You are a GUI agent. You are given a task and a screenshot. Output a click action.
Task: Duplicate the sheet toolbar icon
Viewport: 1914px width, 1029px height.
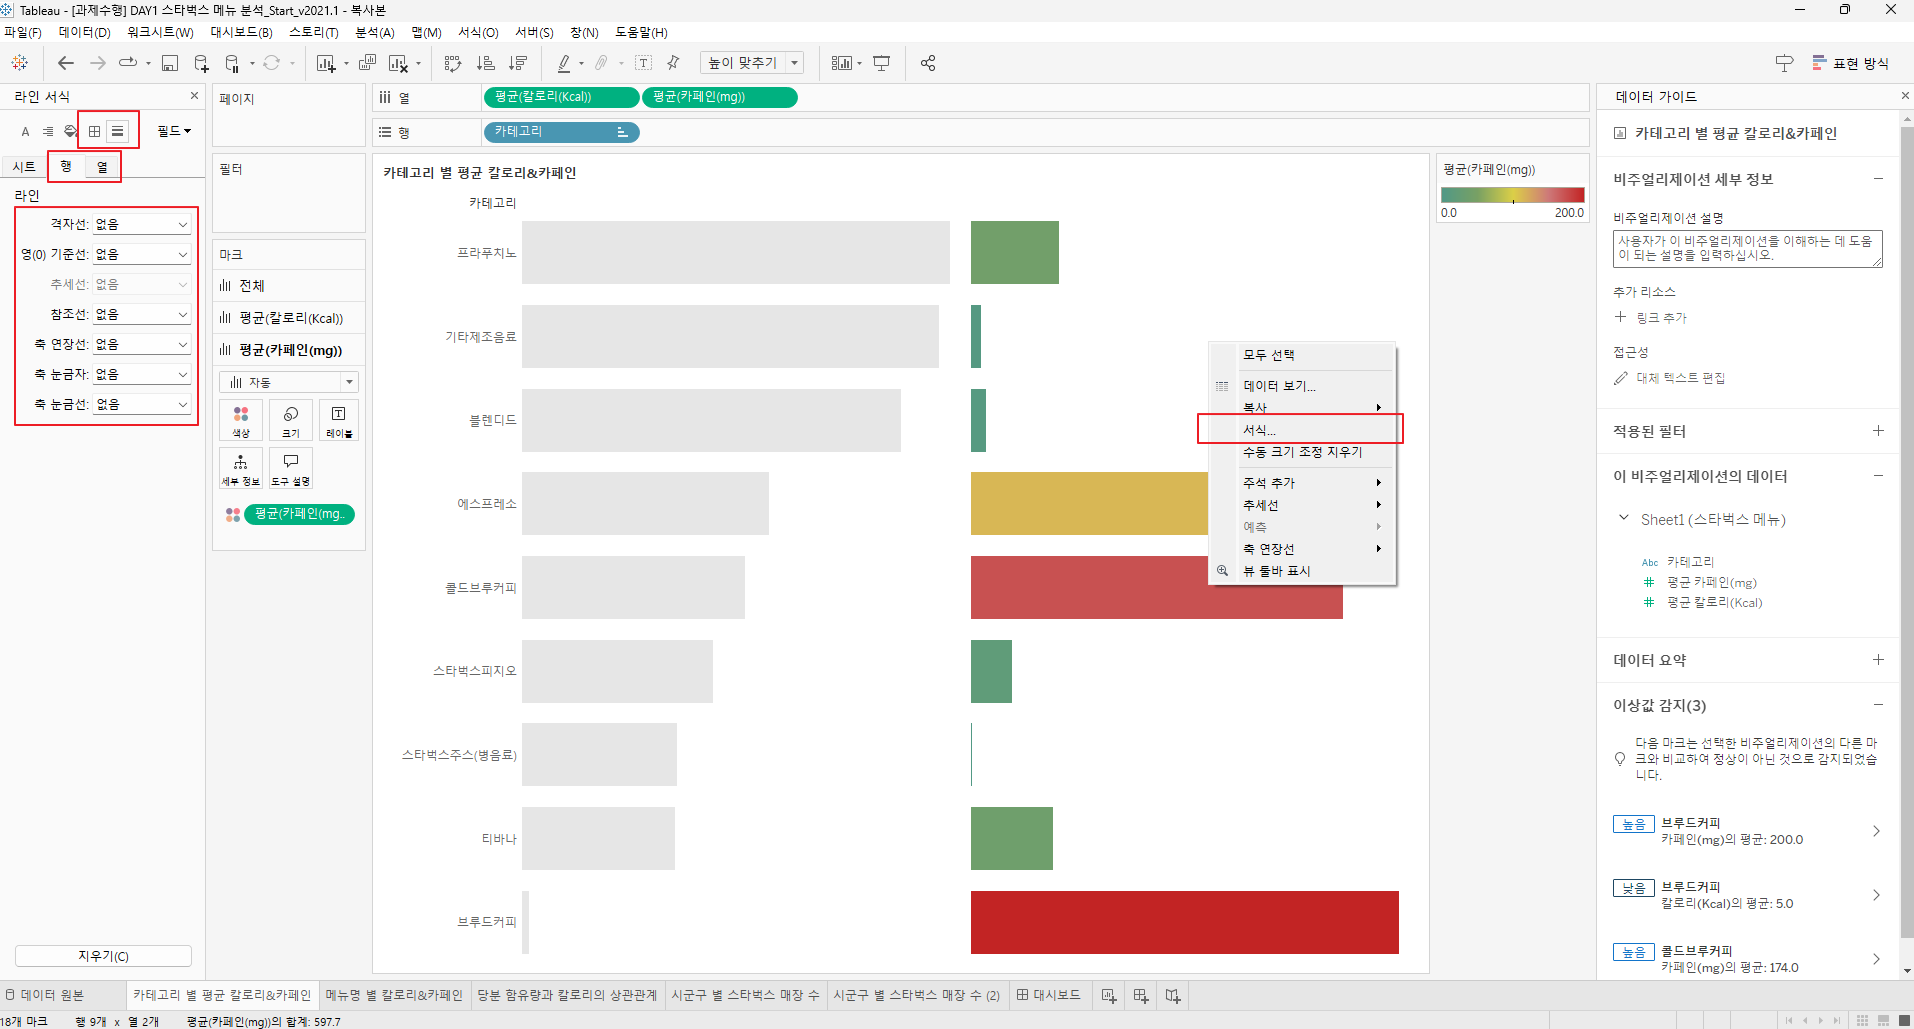[367, 63]
